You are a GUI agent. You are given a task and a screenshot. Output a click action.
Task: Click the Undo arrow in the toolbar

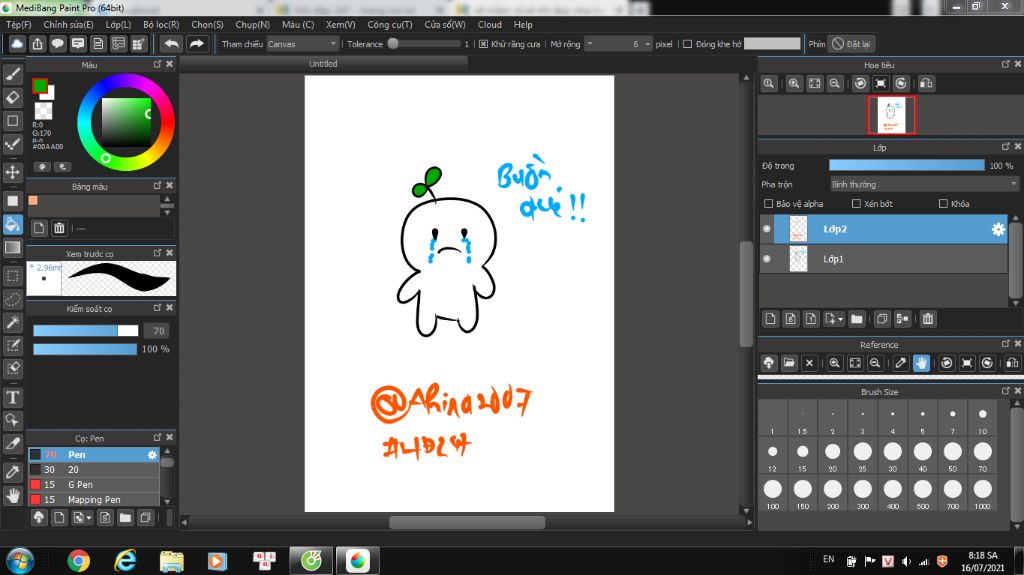[172, 44]
